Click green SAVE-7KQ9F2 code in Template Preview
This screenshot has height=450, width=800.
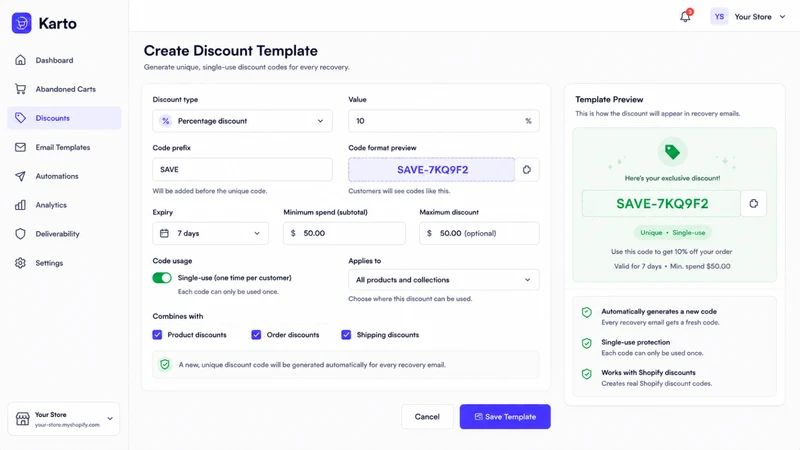tap(662, 204)
